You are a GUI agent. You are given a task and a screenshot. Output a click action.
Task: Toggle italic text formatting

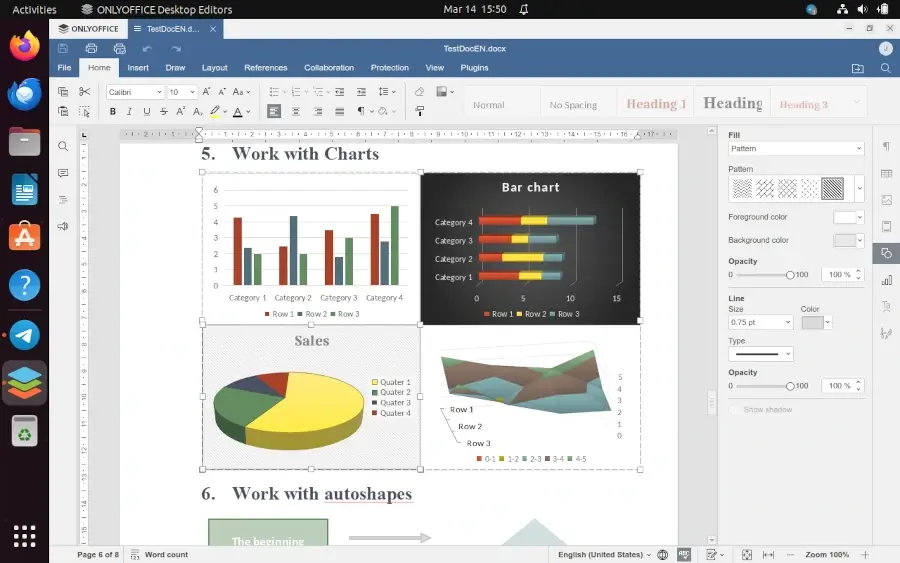129,112
